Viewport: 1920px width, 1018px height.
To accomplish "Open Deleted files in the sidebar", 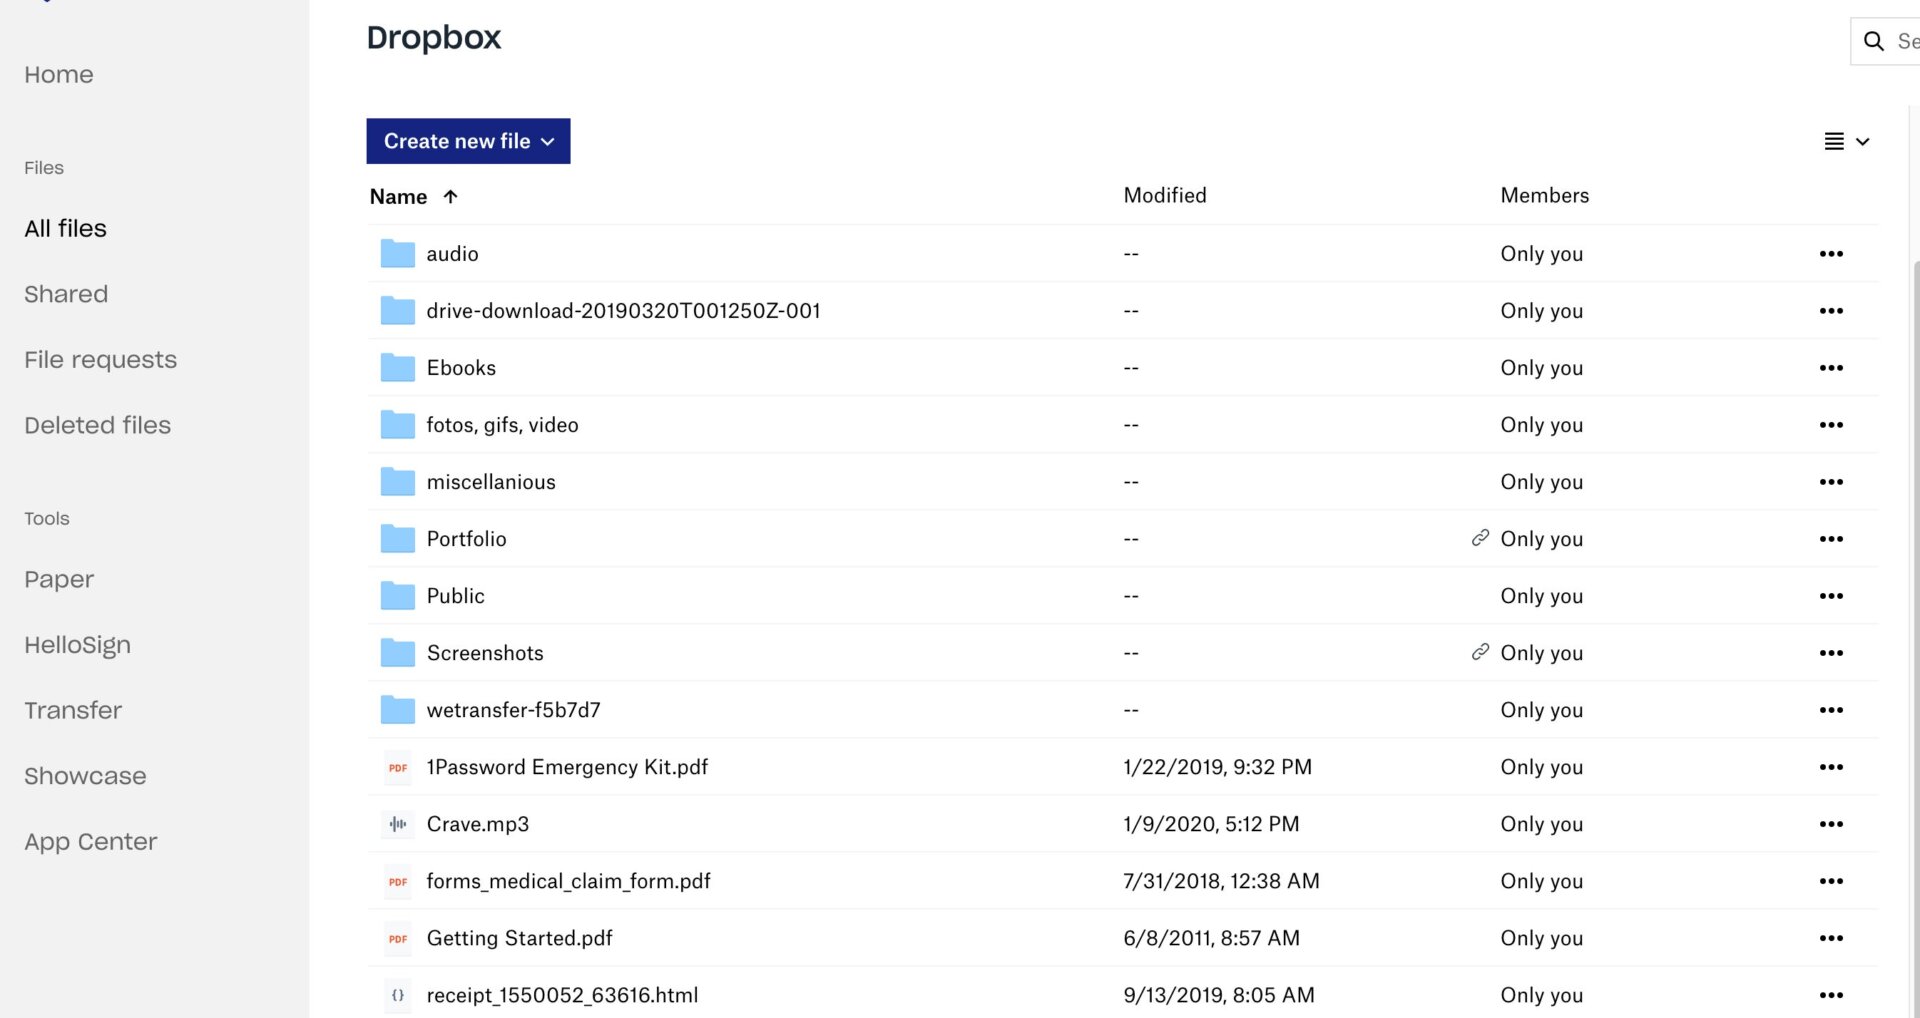I will [x=97, y=425].
